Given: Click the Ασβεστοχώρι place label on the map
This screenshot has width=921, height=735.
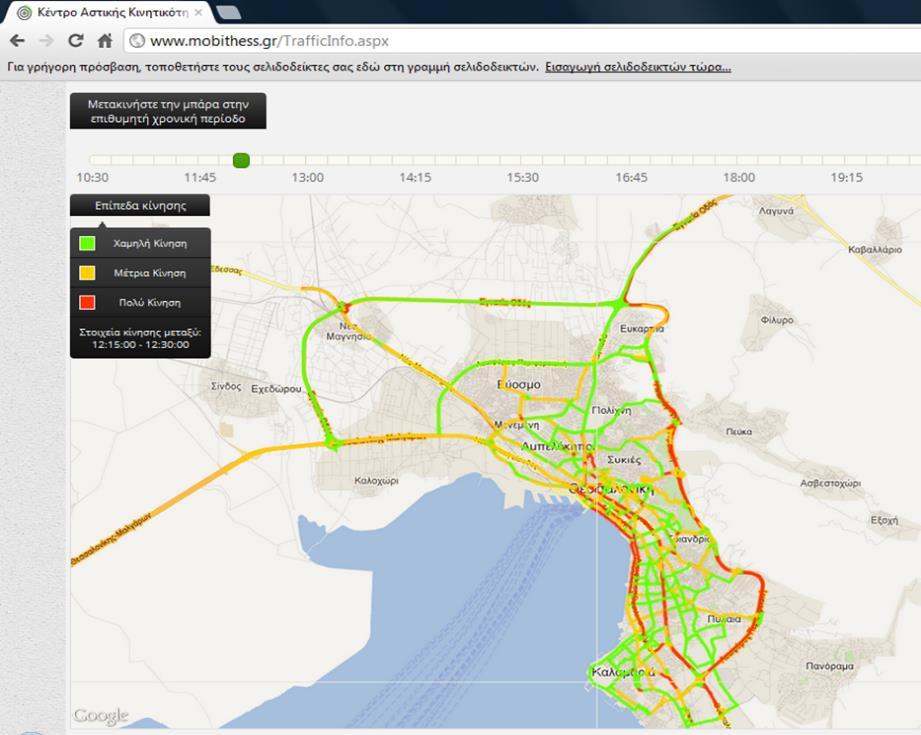Looking at the screenshot, I should (x=830, y=484).
